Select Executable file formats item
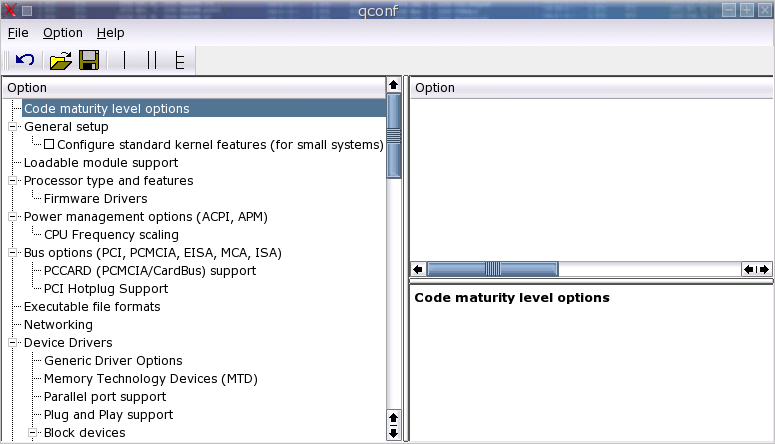The width and height of the screenshot is (775, 444). pos(92,307)
